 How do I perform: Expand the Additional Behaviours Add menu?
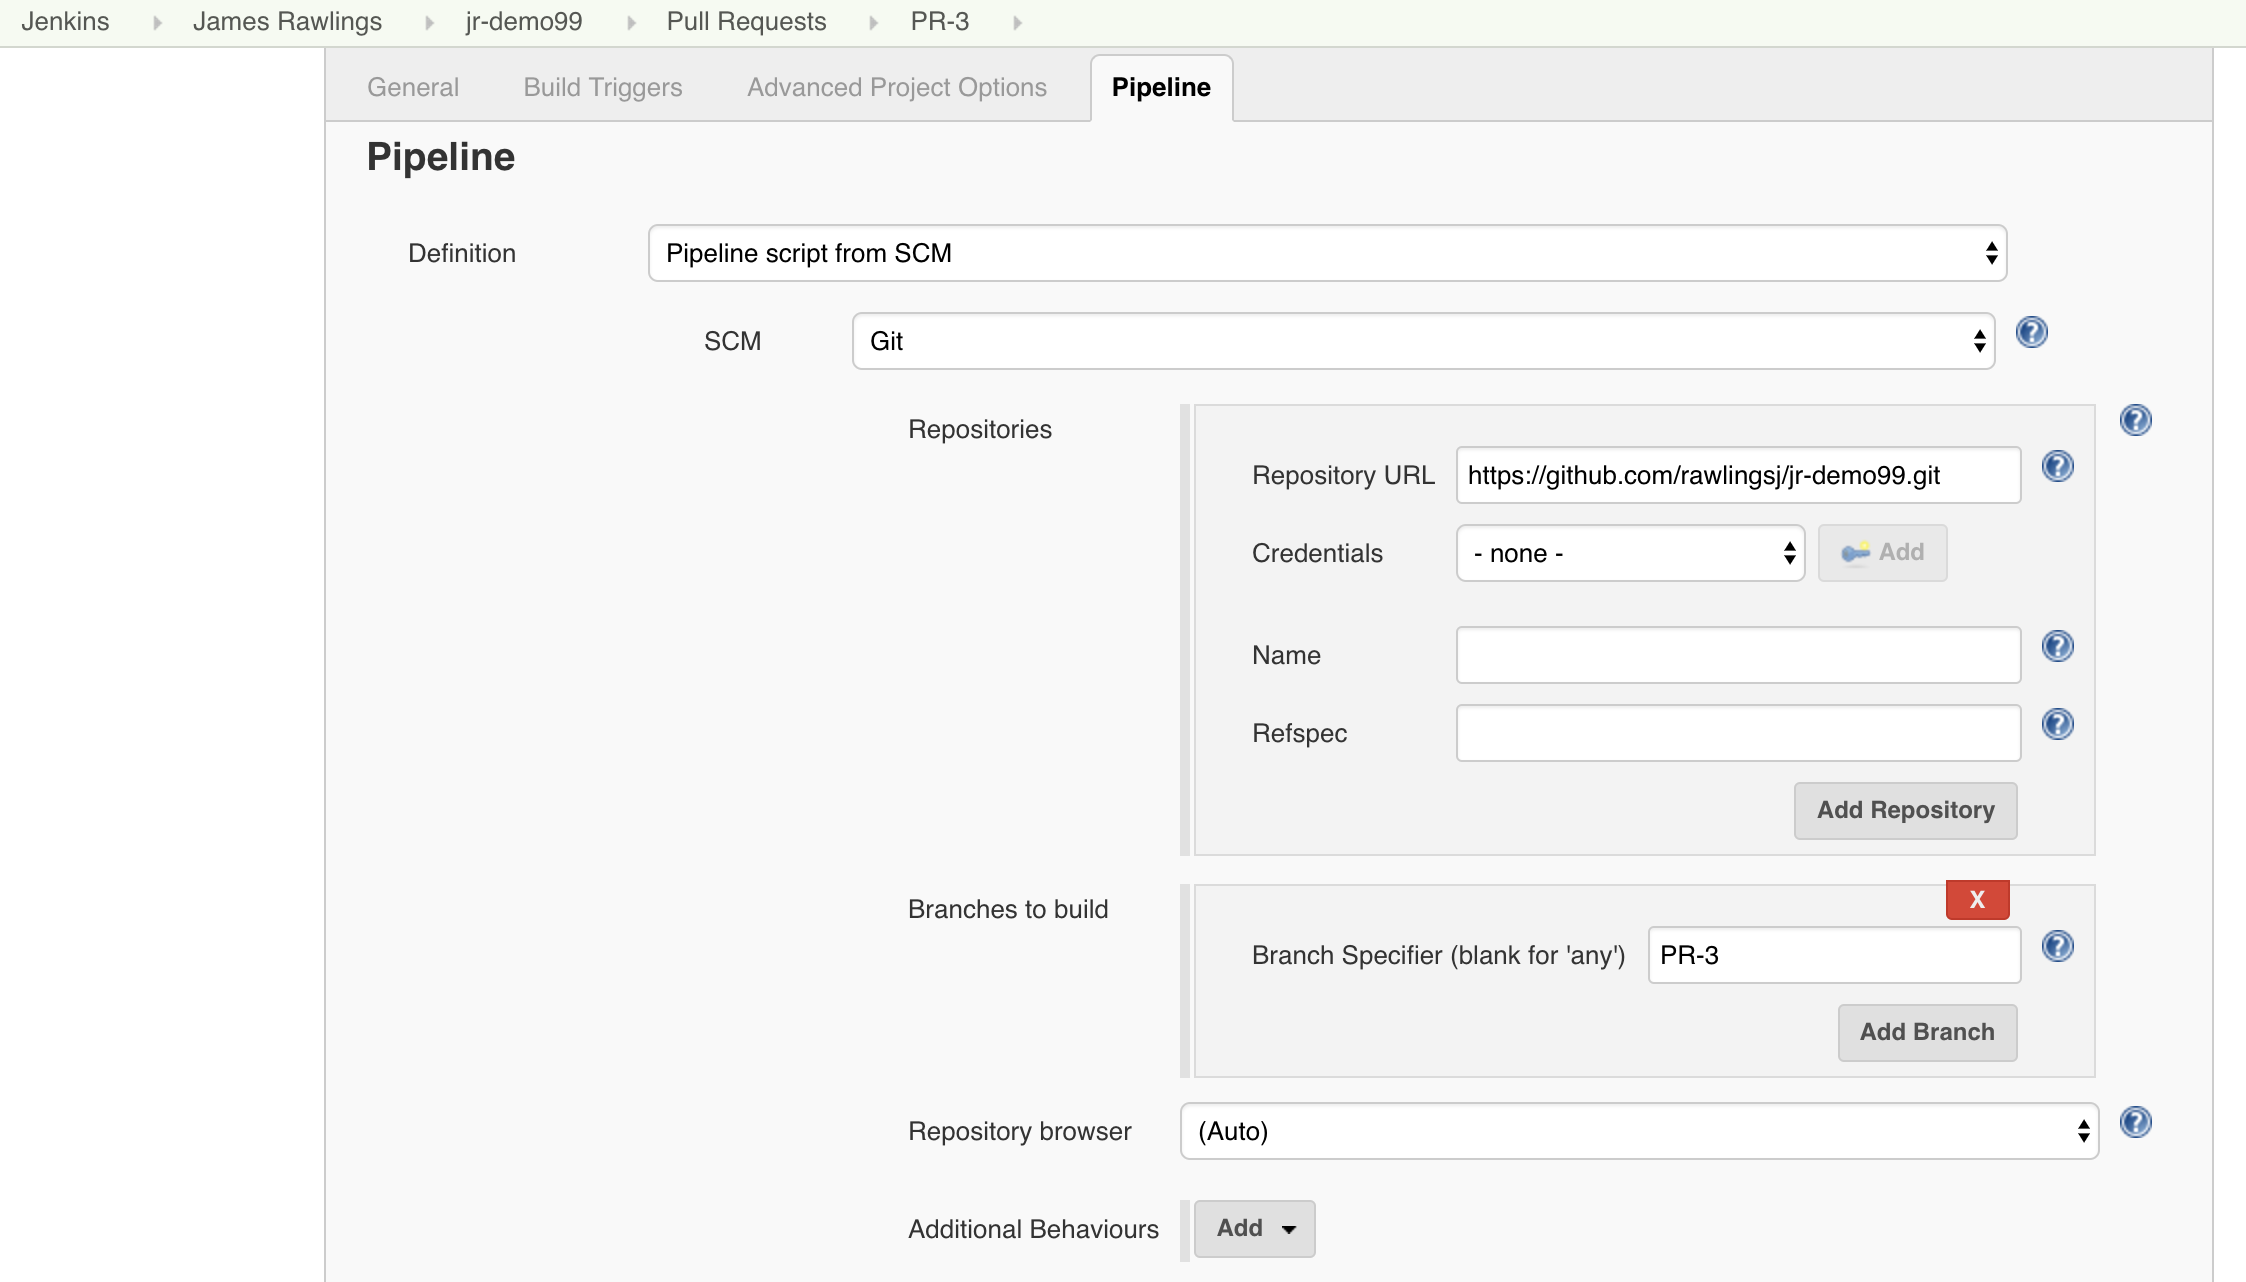(1253, 1228)
